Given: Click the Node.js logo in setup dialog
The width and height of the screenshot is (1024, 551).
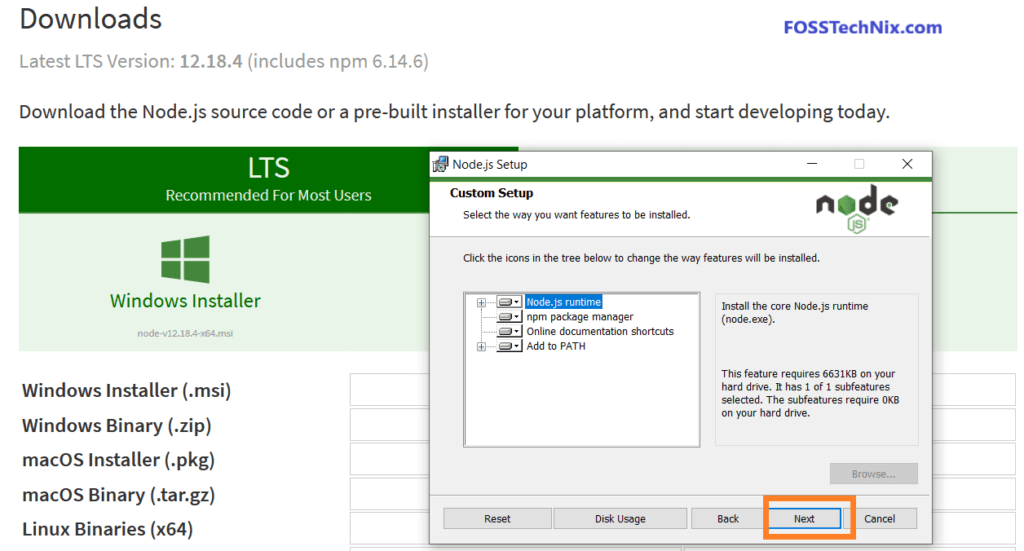Looking at the screenshot, I should (x=857, y=209).
